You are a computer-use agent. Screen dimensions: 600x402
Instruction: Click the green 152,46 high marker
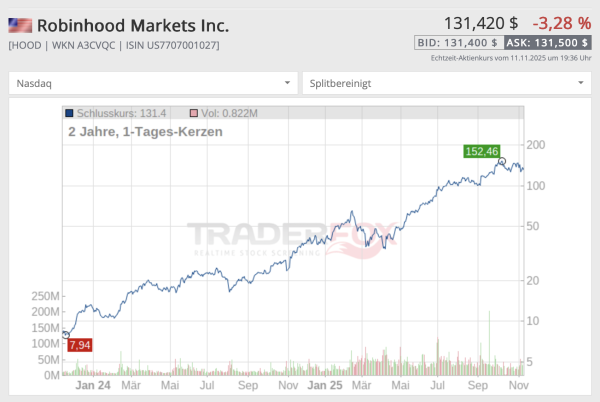[481, 151]
